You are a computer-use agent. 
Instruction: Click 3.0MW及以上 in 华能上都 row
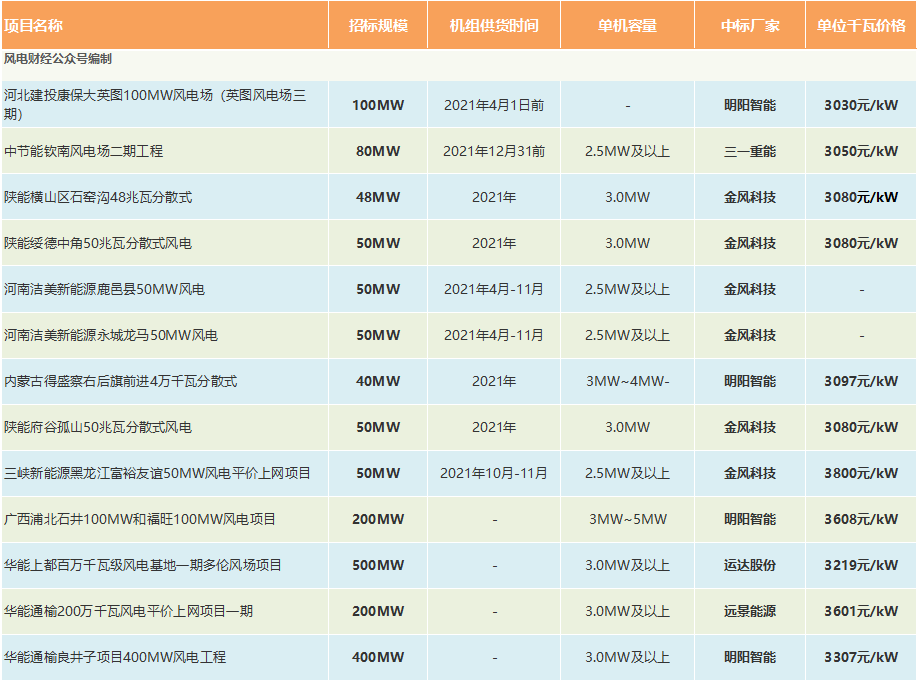[628, 565]
